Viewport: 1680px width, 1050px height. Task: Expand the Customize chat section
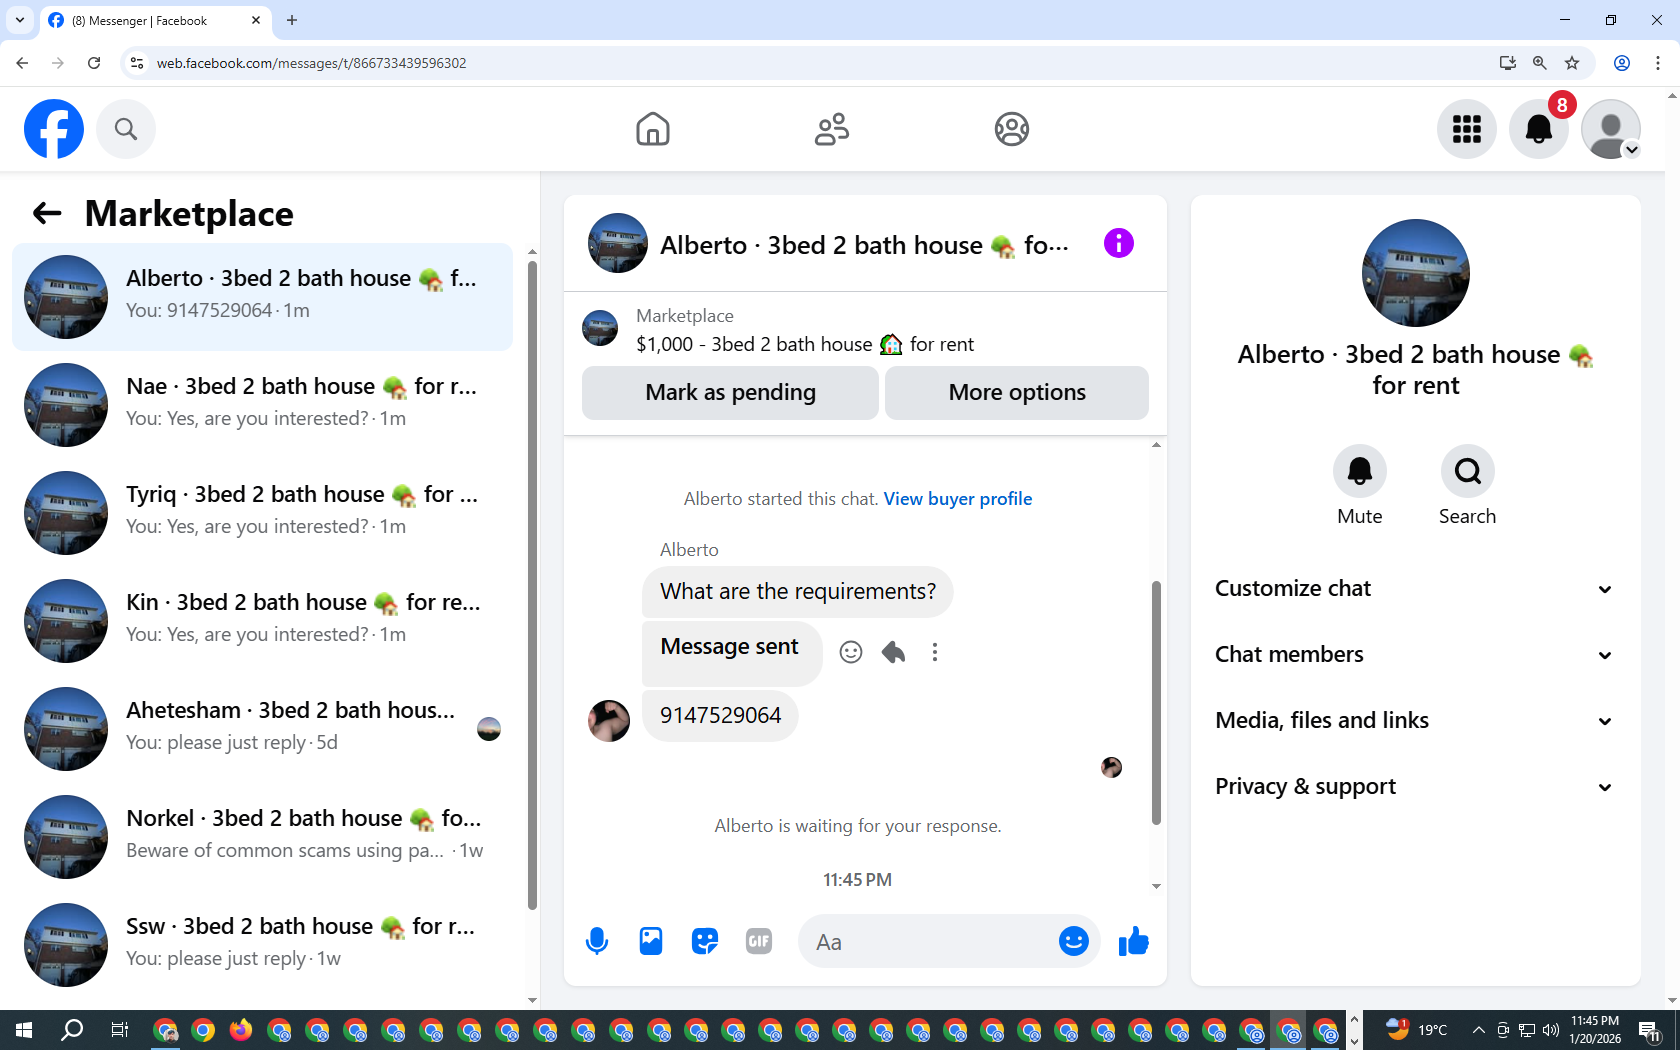tap(1415, 589)
